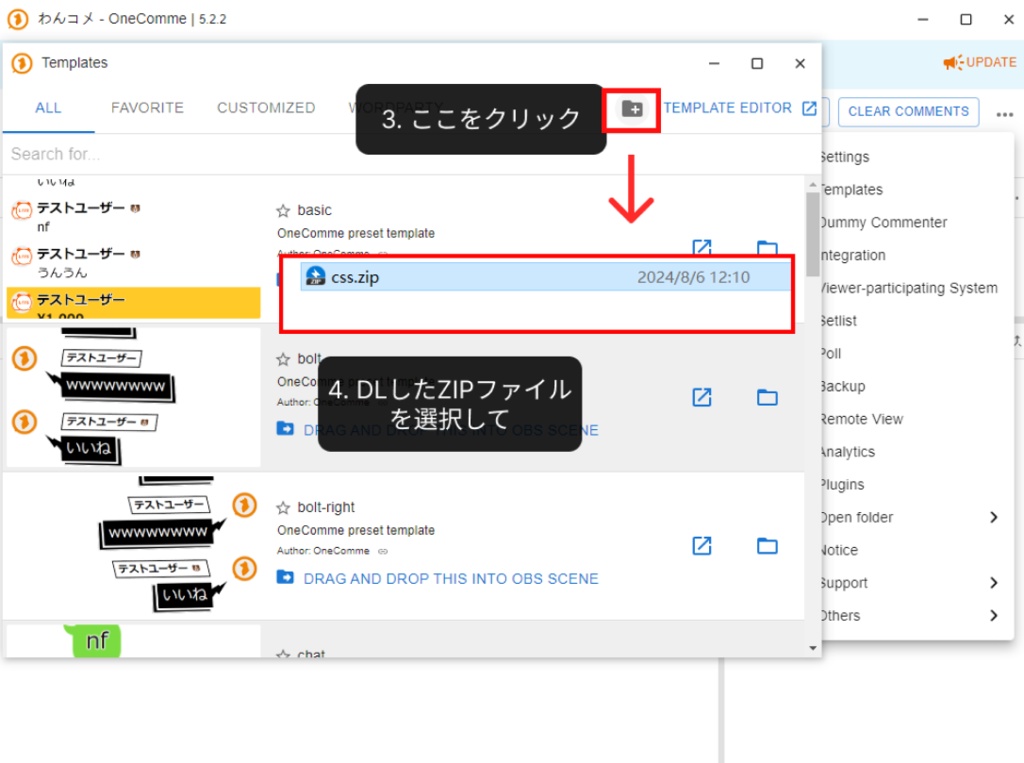1024x763 pixels.
Task: Open the folder icon for the bolt template
Action: [767, 397]
